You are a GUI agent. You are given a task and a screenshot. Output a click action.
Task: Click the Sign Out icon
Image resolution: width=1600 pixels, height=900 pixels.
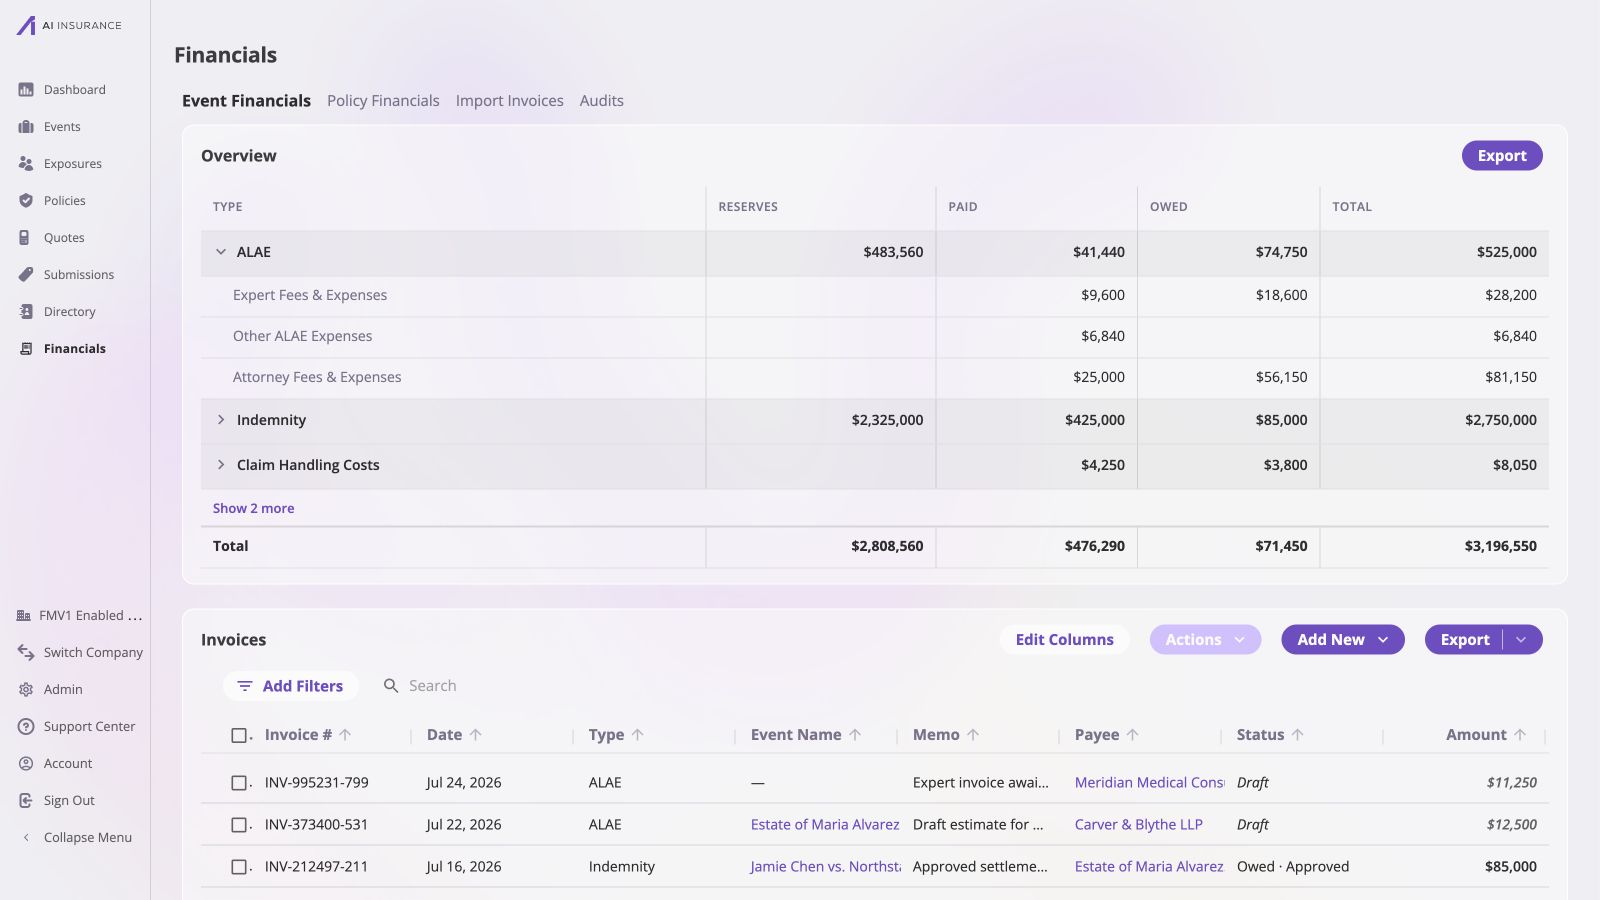coord(26,801)
